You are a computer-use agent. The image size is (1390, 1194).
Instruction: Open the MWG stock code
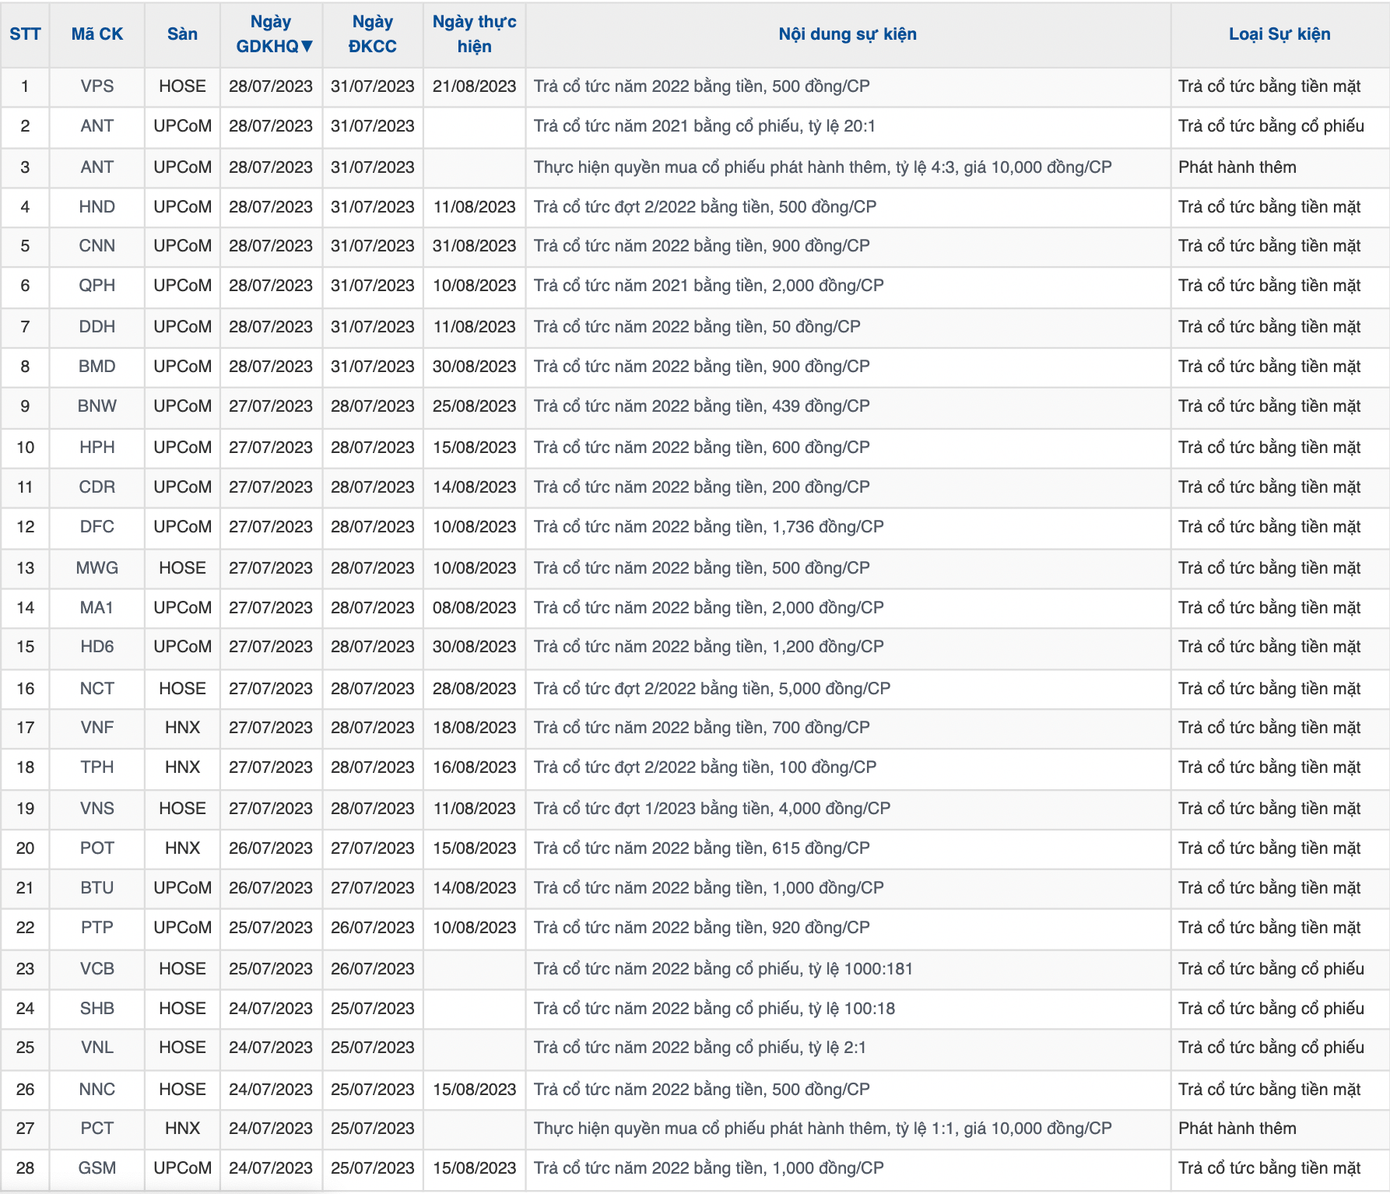(97, 568)
